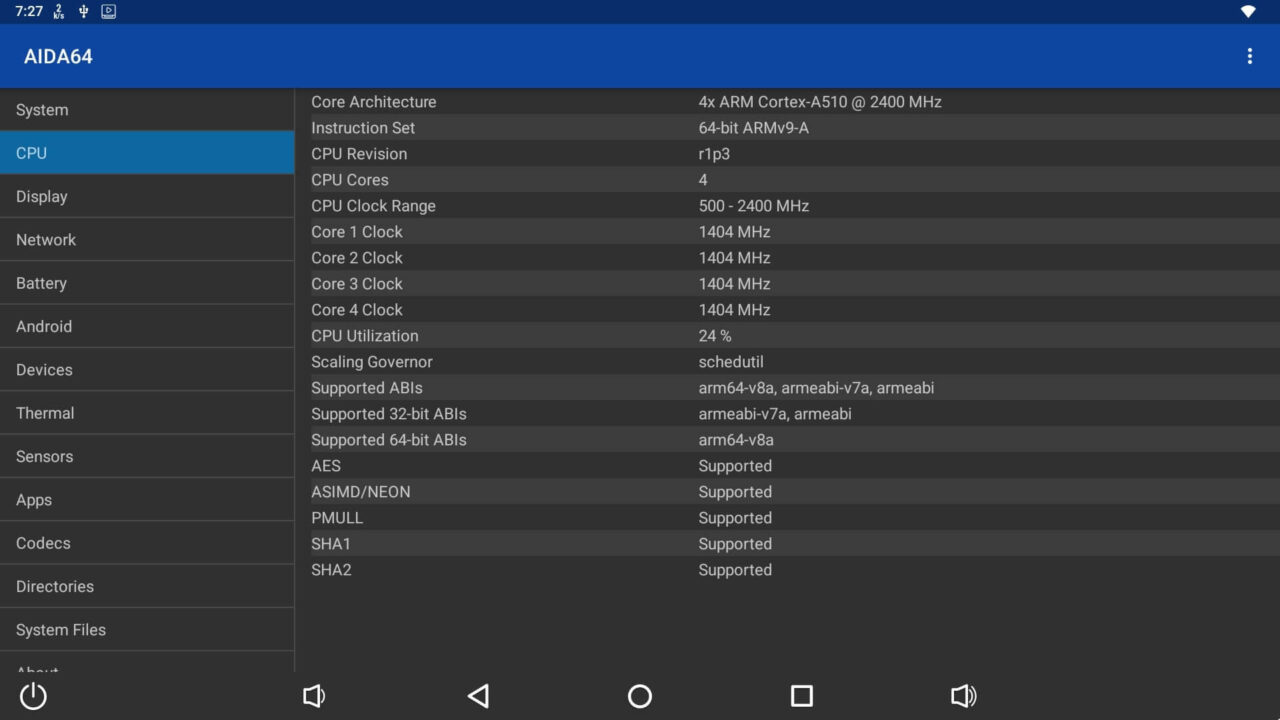
Task: Open System Files in the sidebar
Action: point(147,630)
